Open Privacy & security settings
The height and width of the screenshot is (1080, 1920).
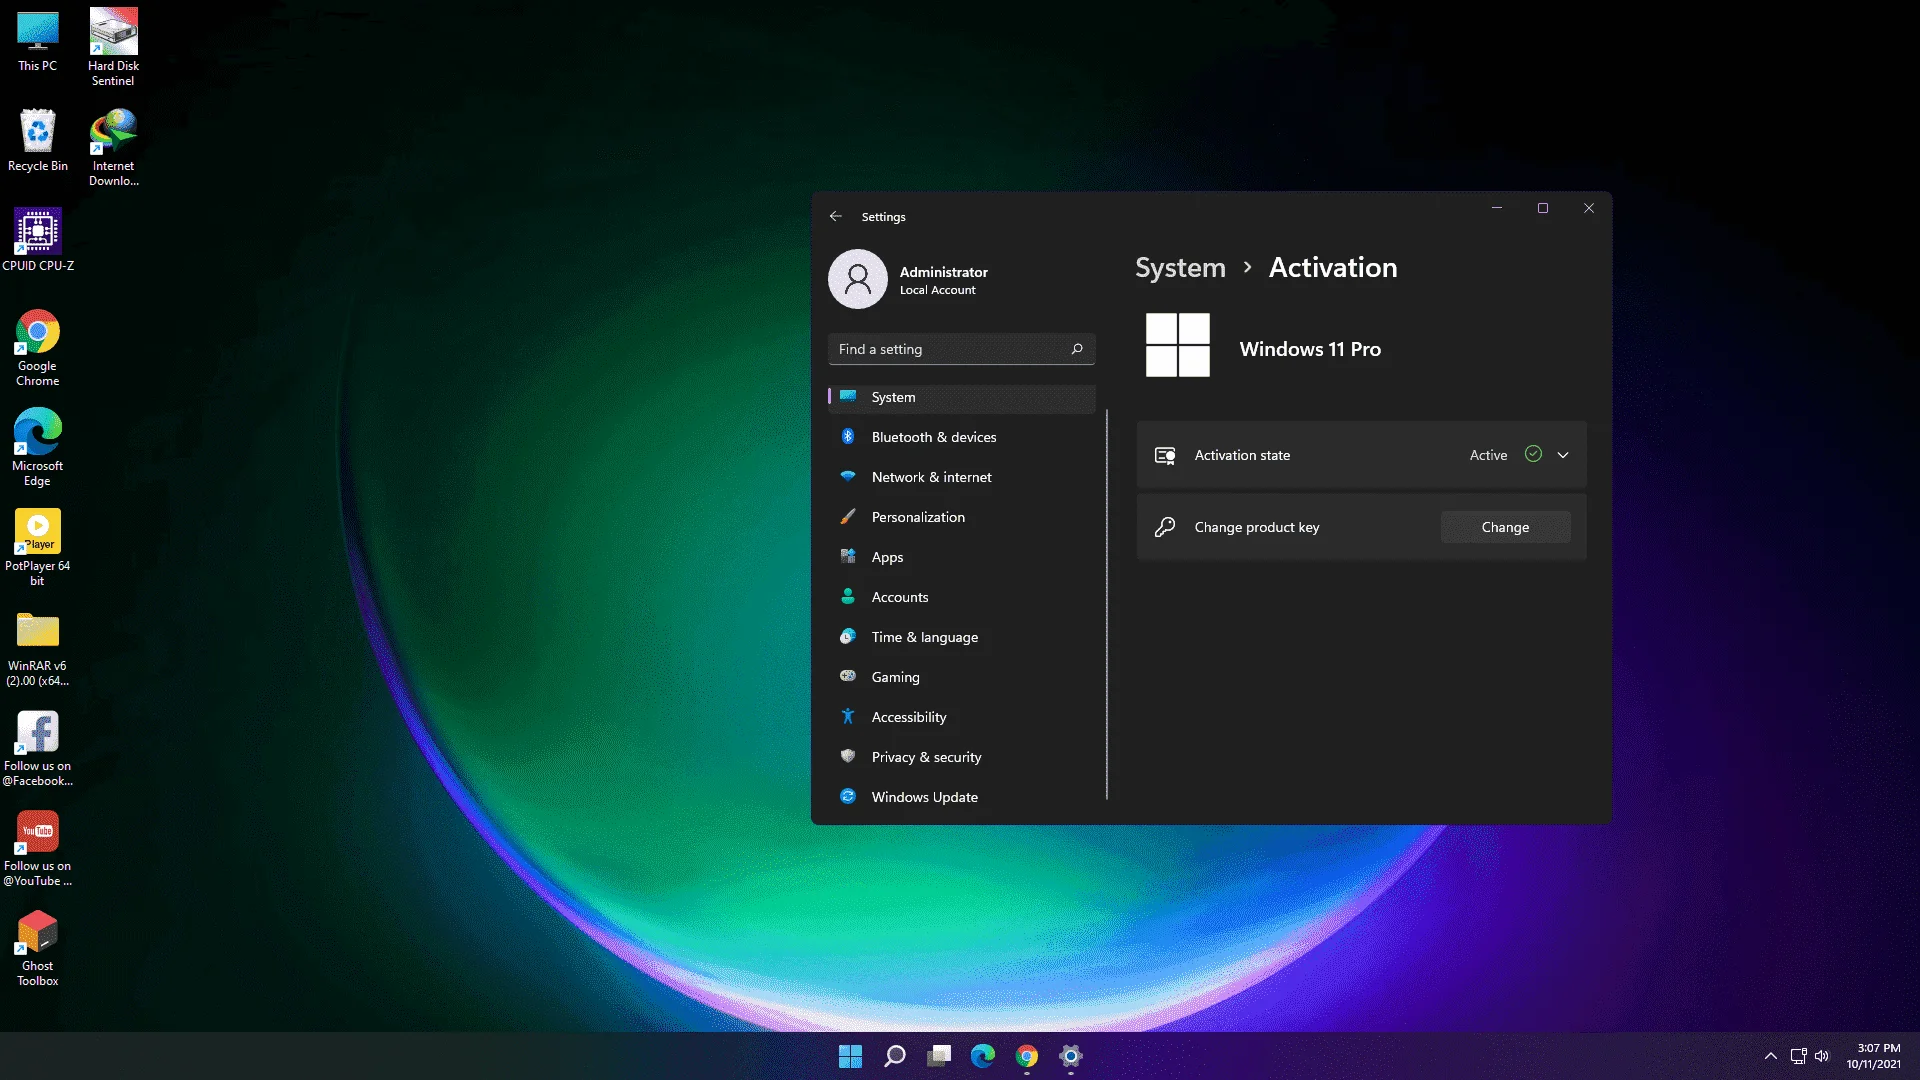click(x=962, y=757)
